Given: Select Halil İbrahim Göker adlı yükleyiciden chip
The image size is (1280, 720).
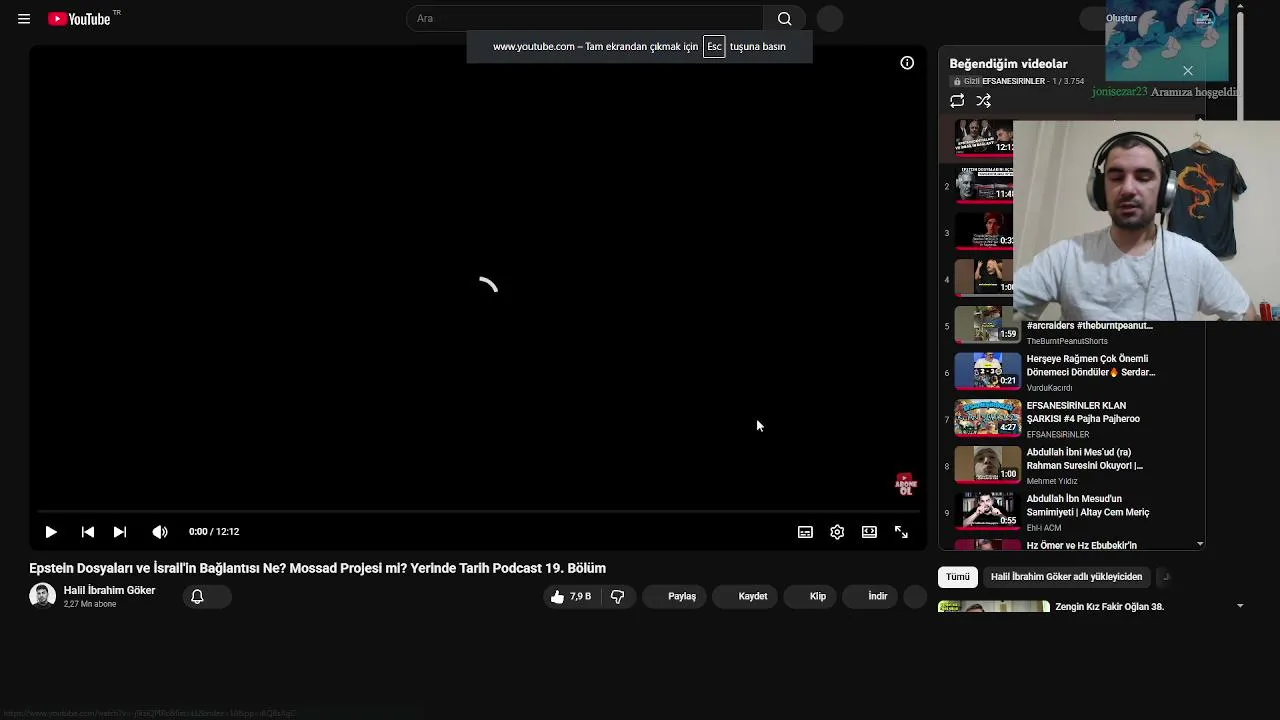Looking at the screenshot, I should click(x=1066, y=576).
